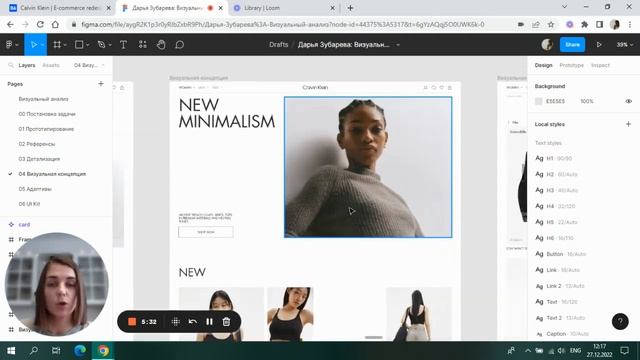Stop the Loom recording
Viewport: 640px width, 360px height.
click(132, 322)
